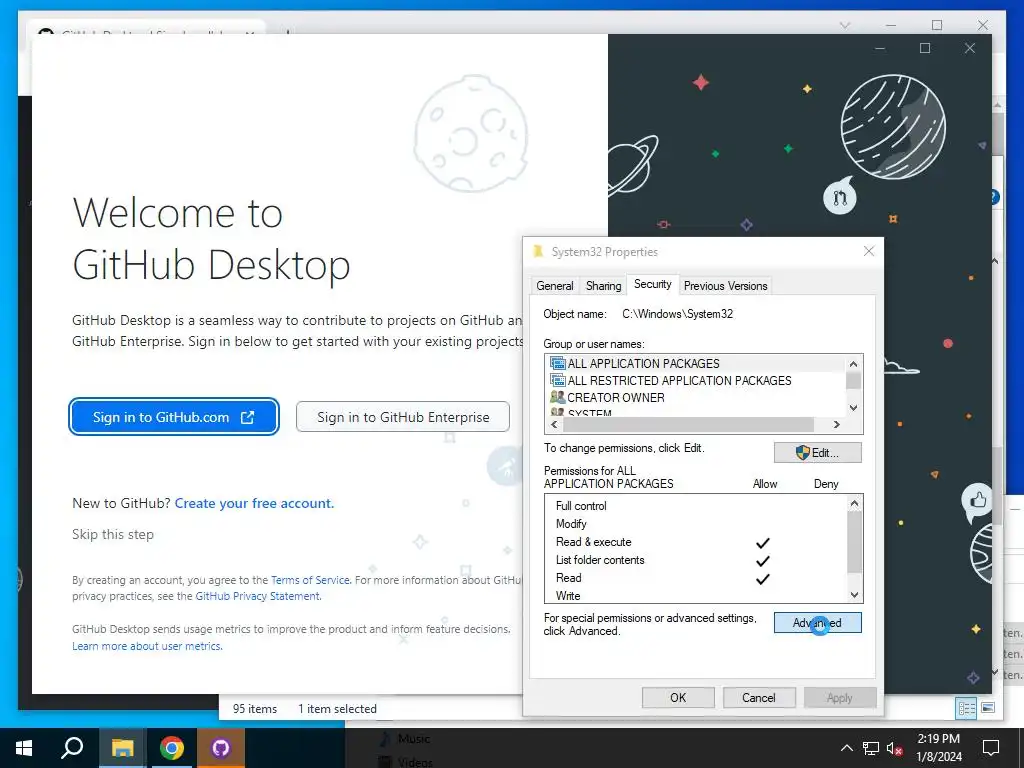The height and width of the screenshot is (768, 1024).
Task: Minimize the GitHub Desktop window
Action: 880,48
